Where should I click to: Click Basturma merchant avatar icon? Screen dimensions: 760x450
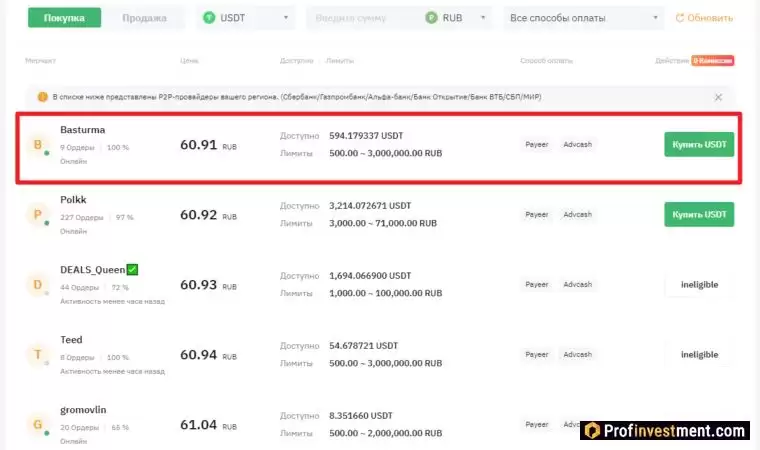click(38, 145)
